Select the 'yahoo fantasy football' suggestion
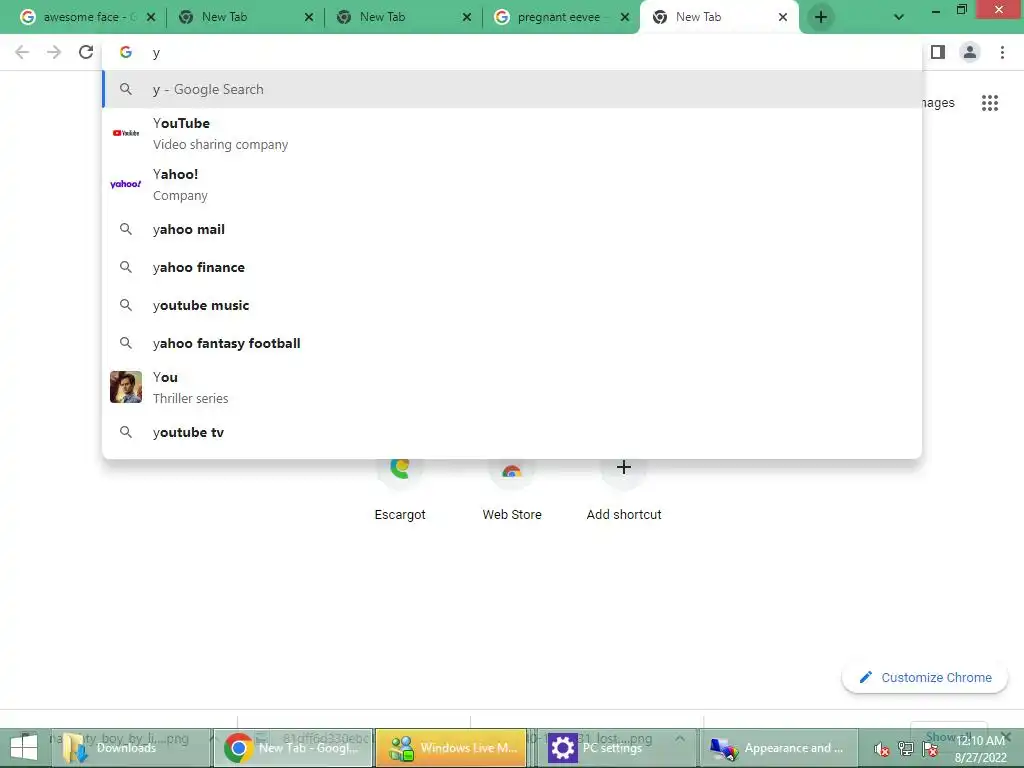The width and height of the screenshot is (1024, 768). [512, 343]
